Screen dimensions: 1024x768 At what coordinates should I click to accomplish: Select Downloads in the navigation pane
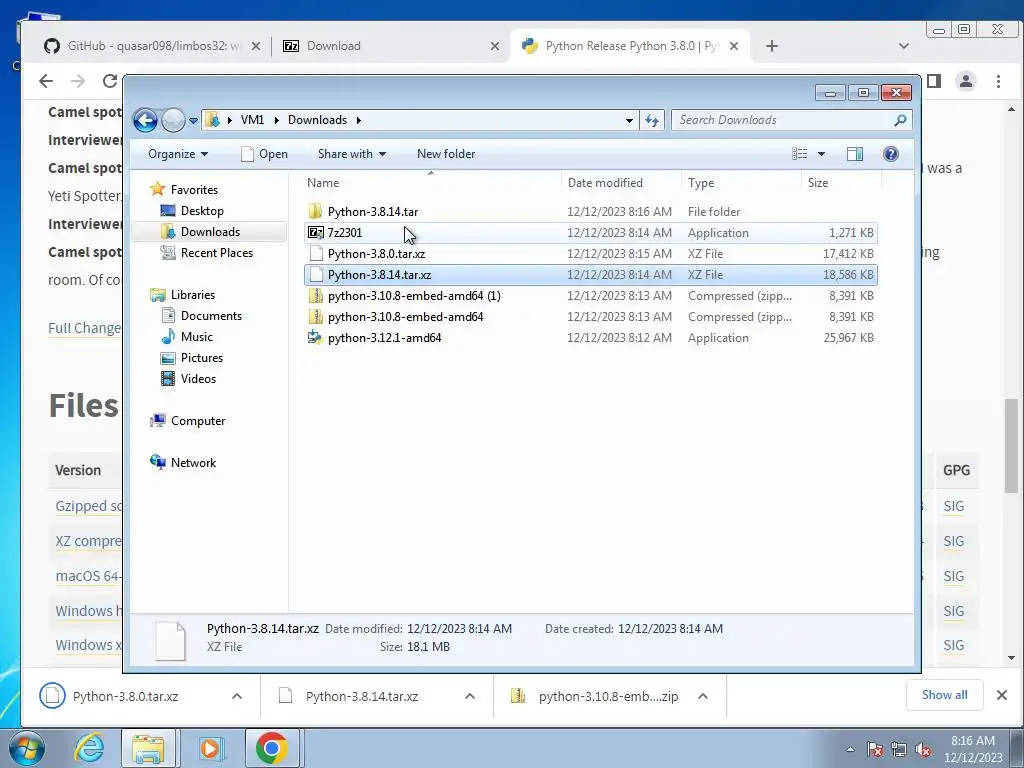pos(210,232)
